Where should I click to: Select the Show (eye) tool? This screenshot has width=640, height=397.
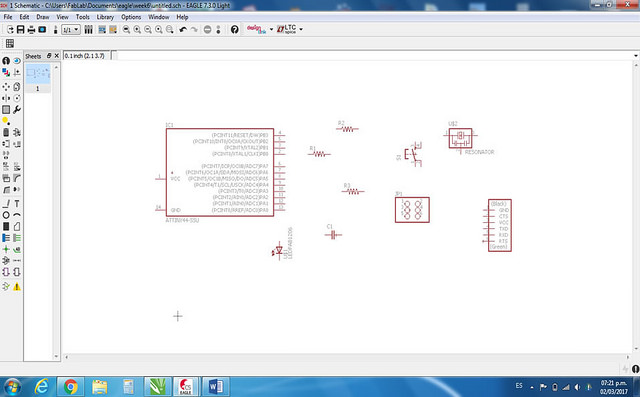click(x=17, y=61)
